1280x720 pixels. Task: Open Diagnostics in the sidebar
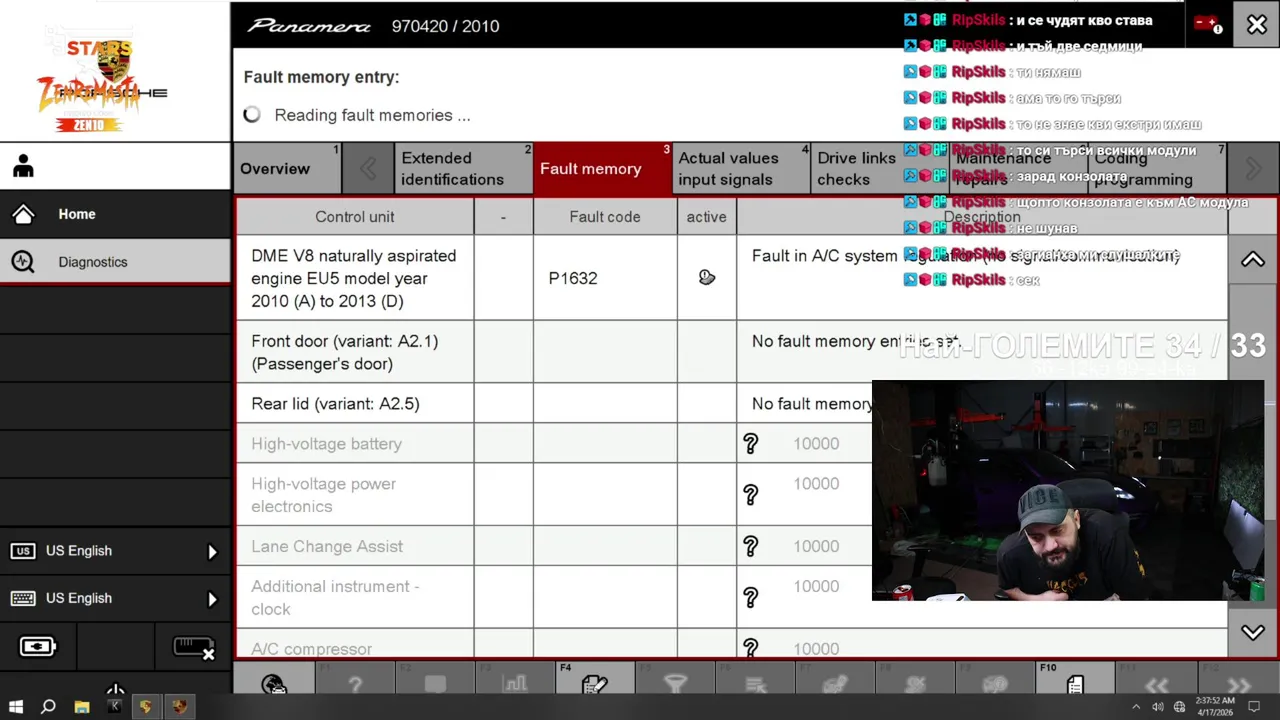[x=115, y=262]
